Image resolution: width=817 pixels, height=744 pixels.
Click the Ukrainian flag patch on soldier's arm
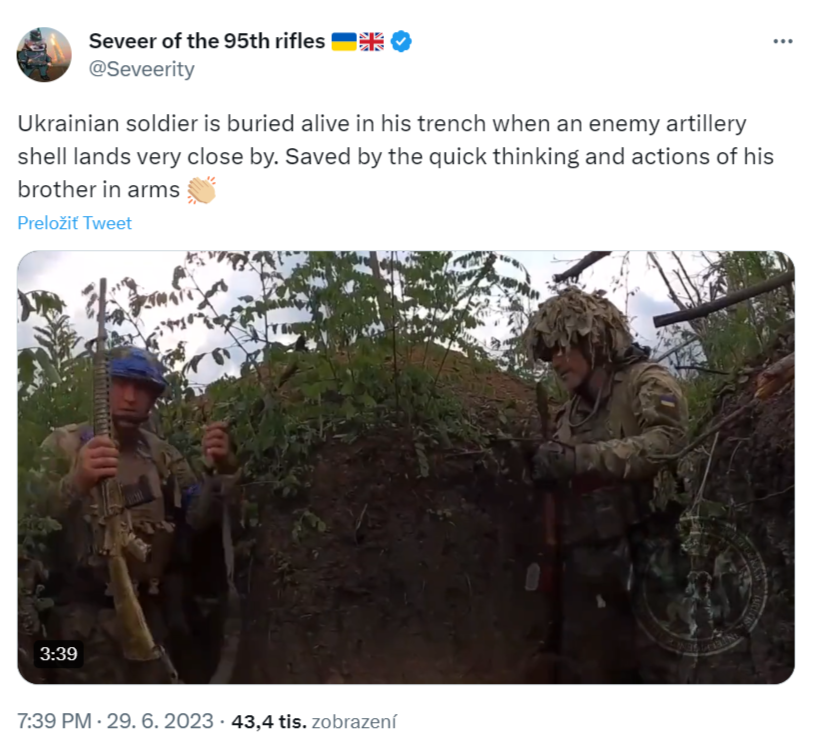pos(666,405)
